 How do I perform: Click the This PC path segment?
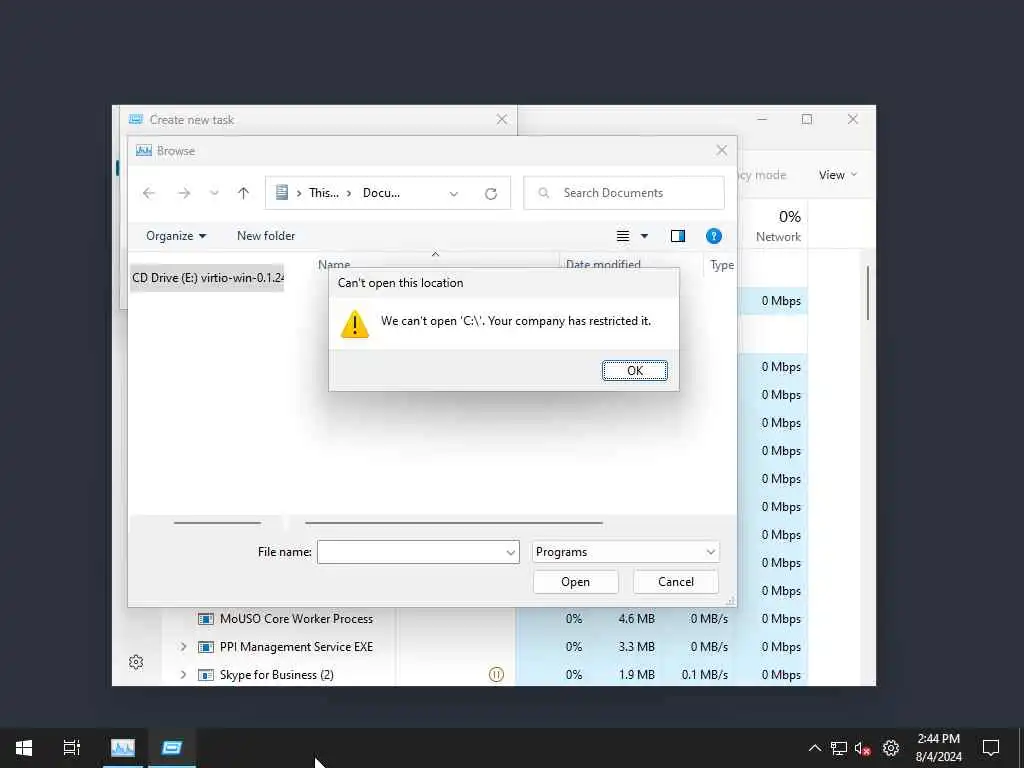(x=324, y=193)
